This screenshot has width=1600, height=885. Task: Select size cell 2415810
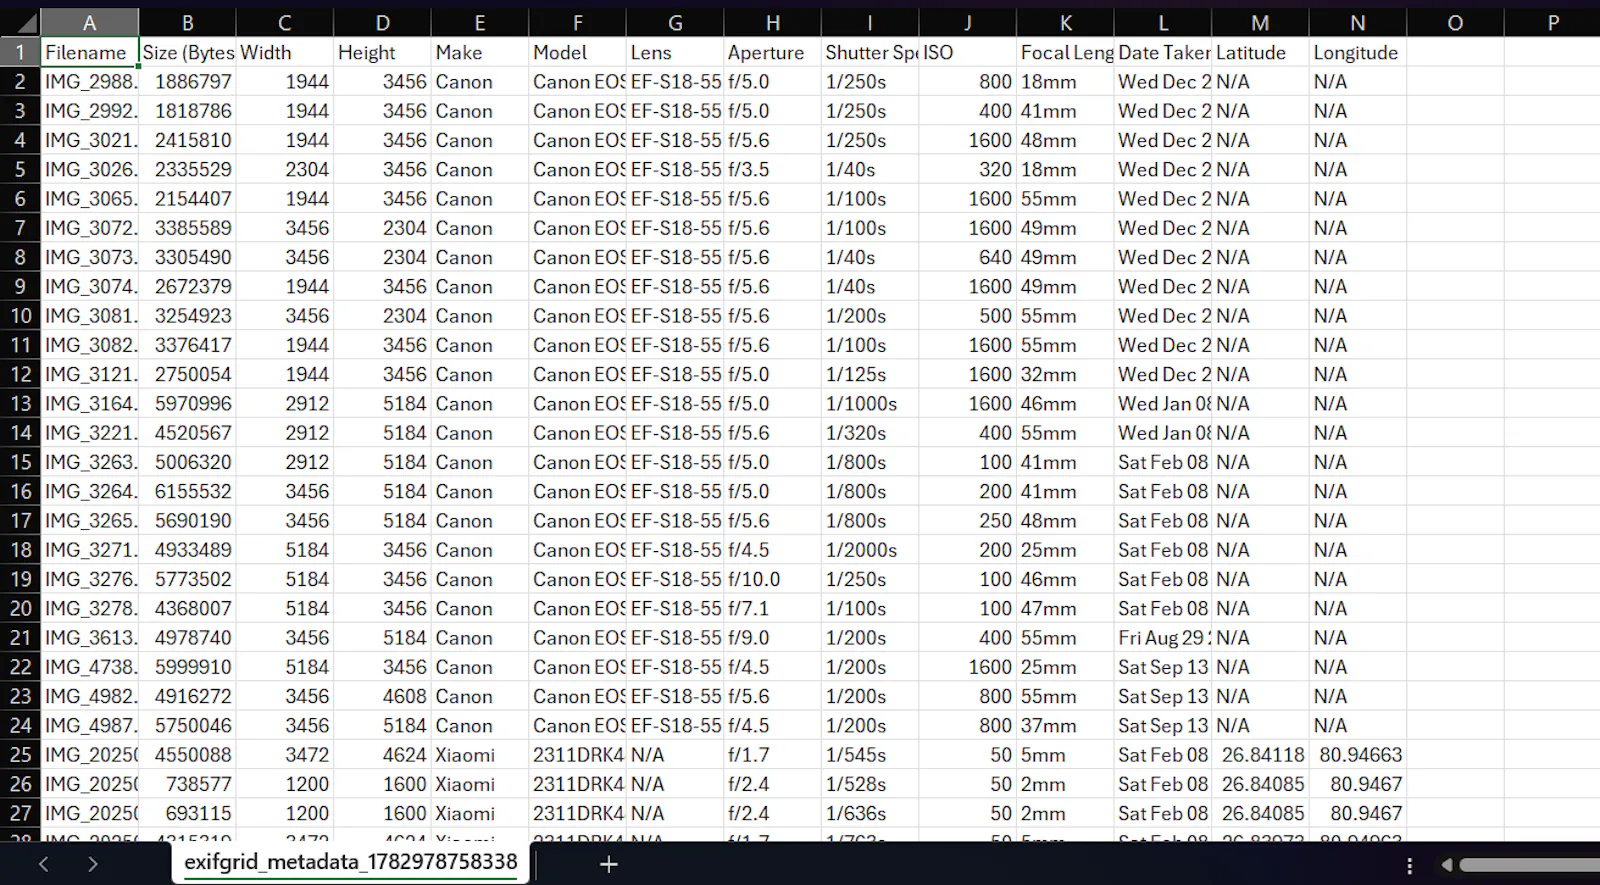187,140
